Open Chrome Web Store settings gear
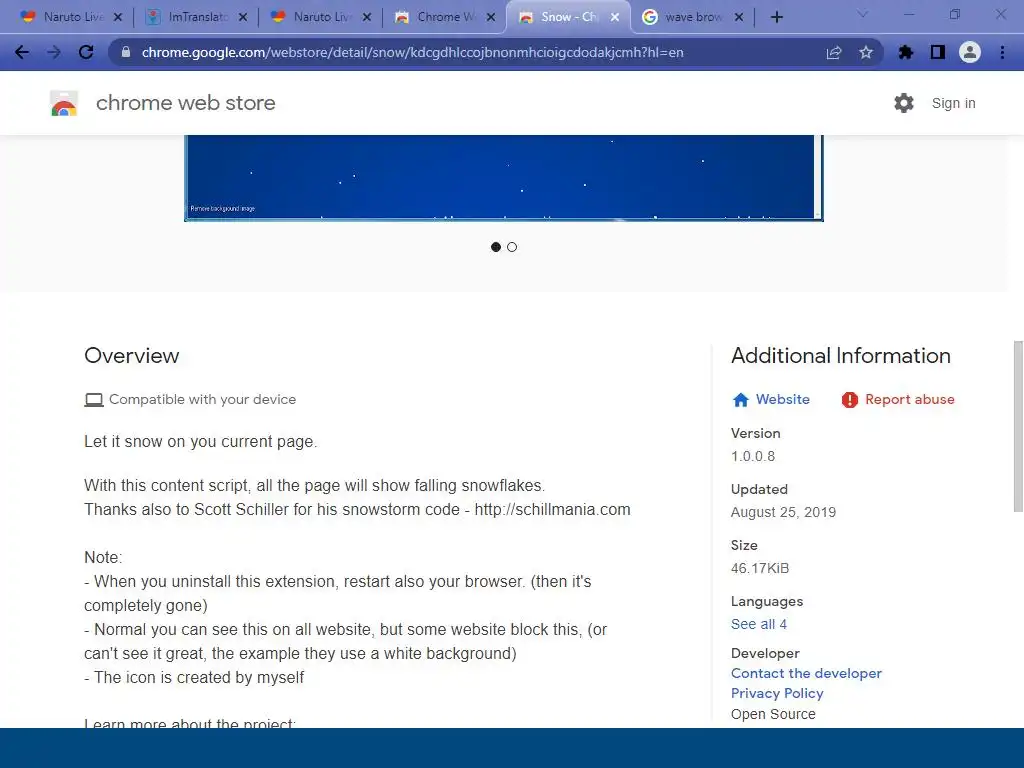The width and height of the screenshot is (1024, 768). pyautogui.click(x=904, y=103)
